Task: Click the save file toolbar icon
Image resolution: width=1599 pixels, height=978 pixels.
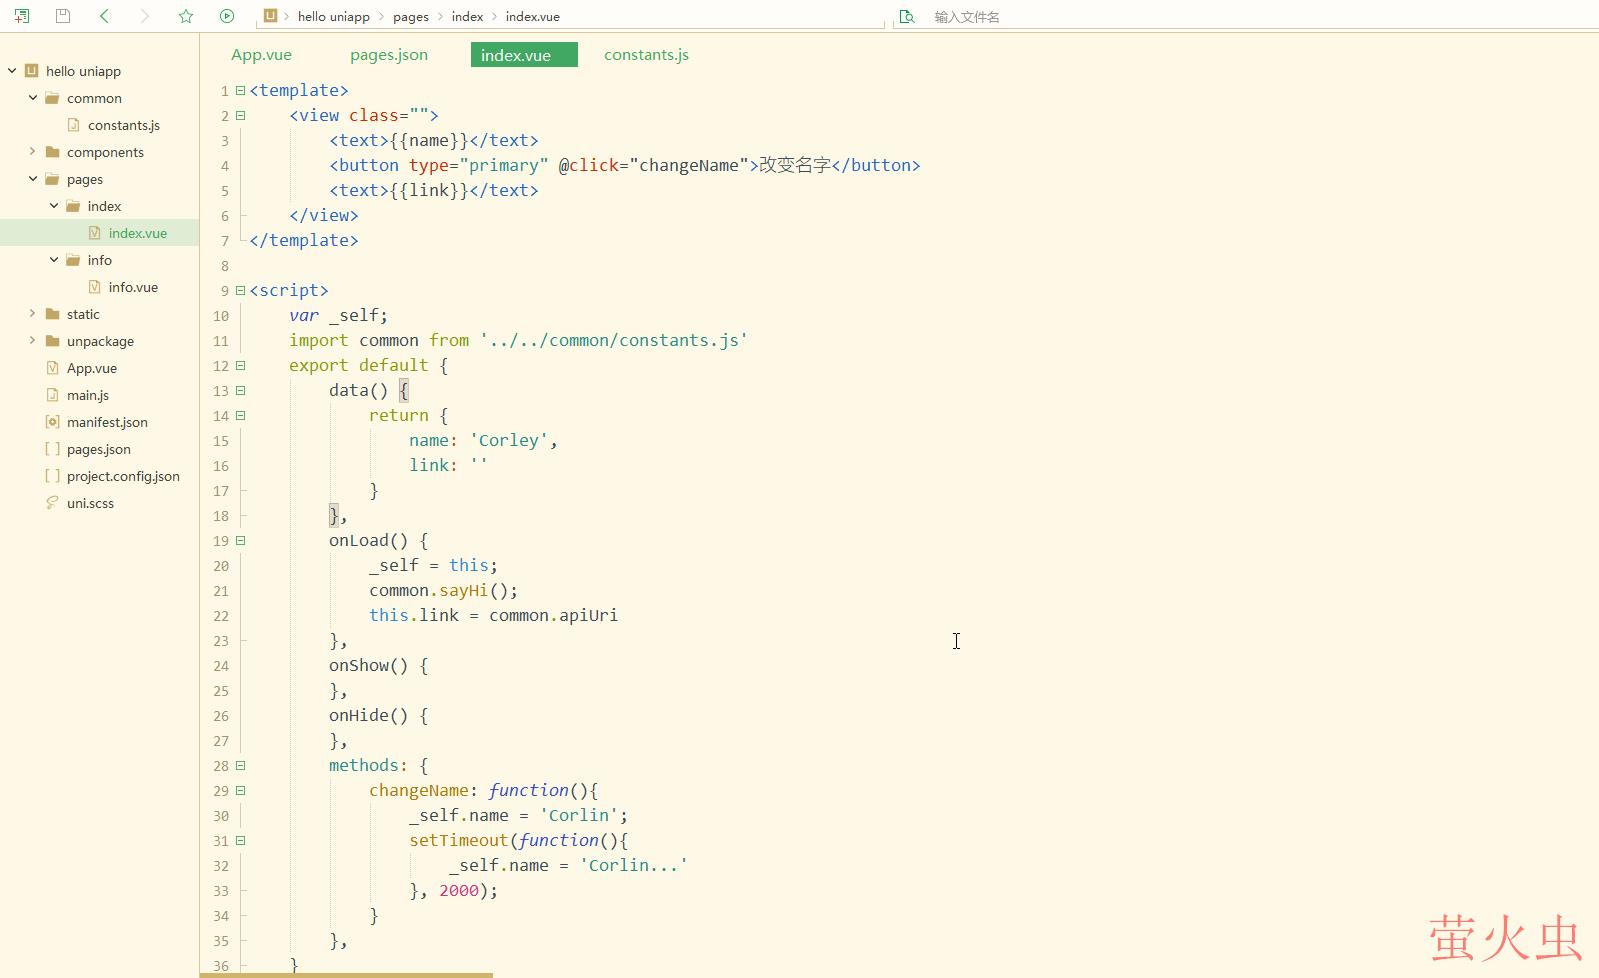Action: pyautogui.click(x=63, y=16)
